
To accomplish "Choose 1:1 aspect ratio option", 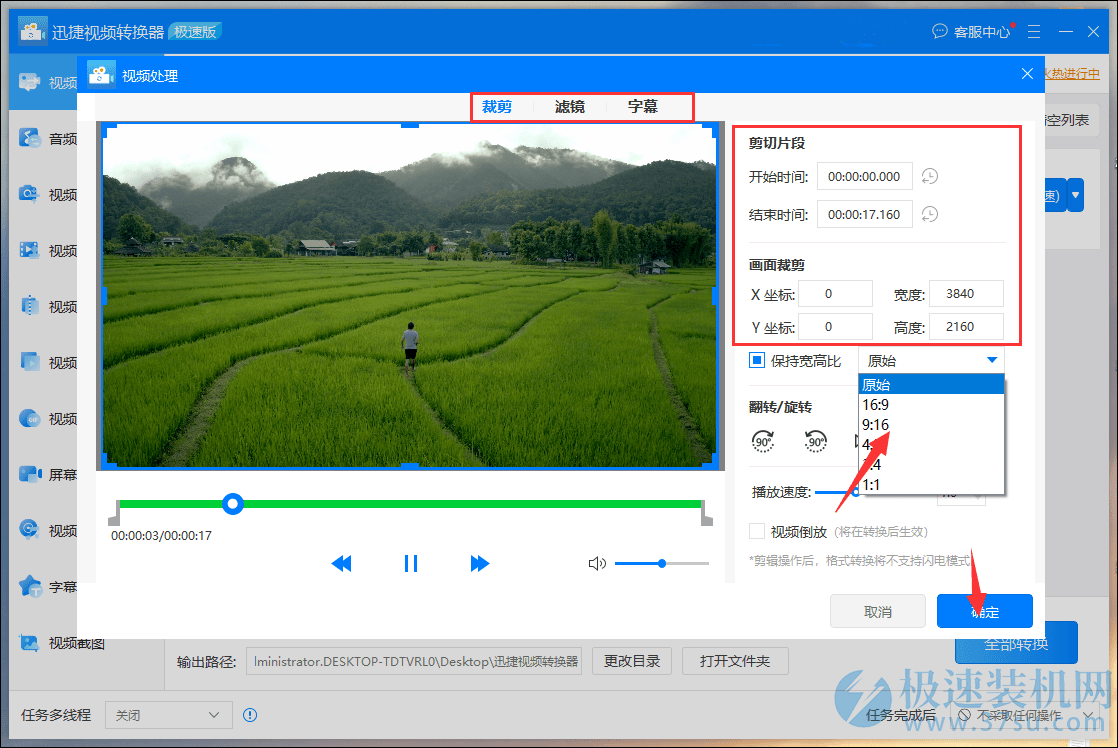I will pos(931,485).
